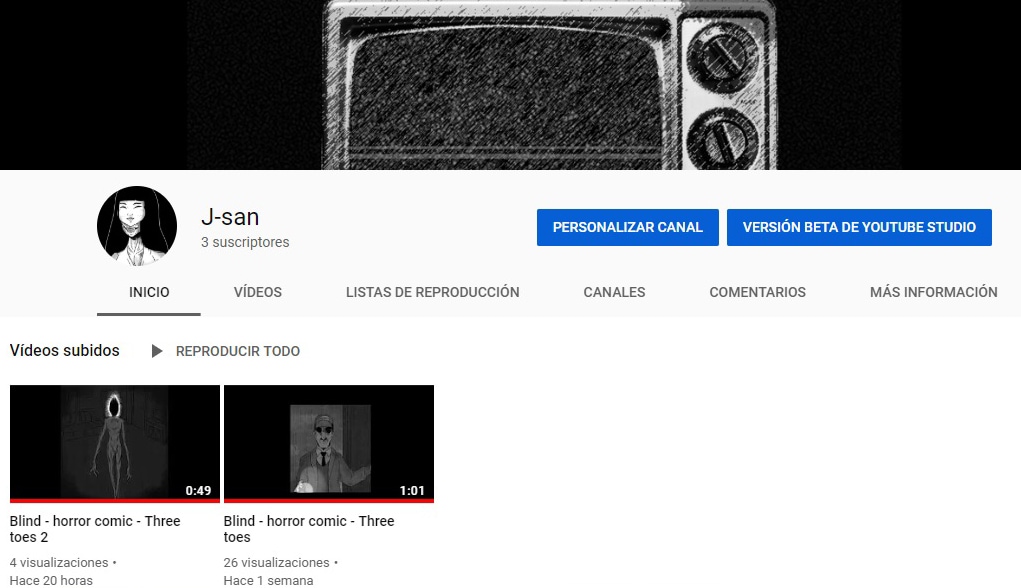Switch to the Vídeos tab
1021x588 pixels.
258,292
